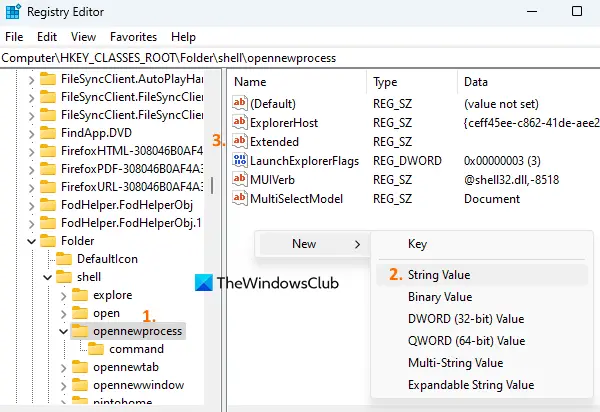Open the Favorites menu
Image resolution: width=600 pixels, height=412 pixels.
pos(133,37)
